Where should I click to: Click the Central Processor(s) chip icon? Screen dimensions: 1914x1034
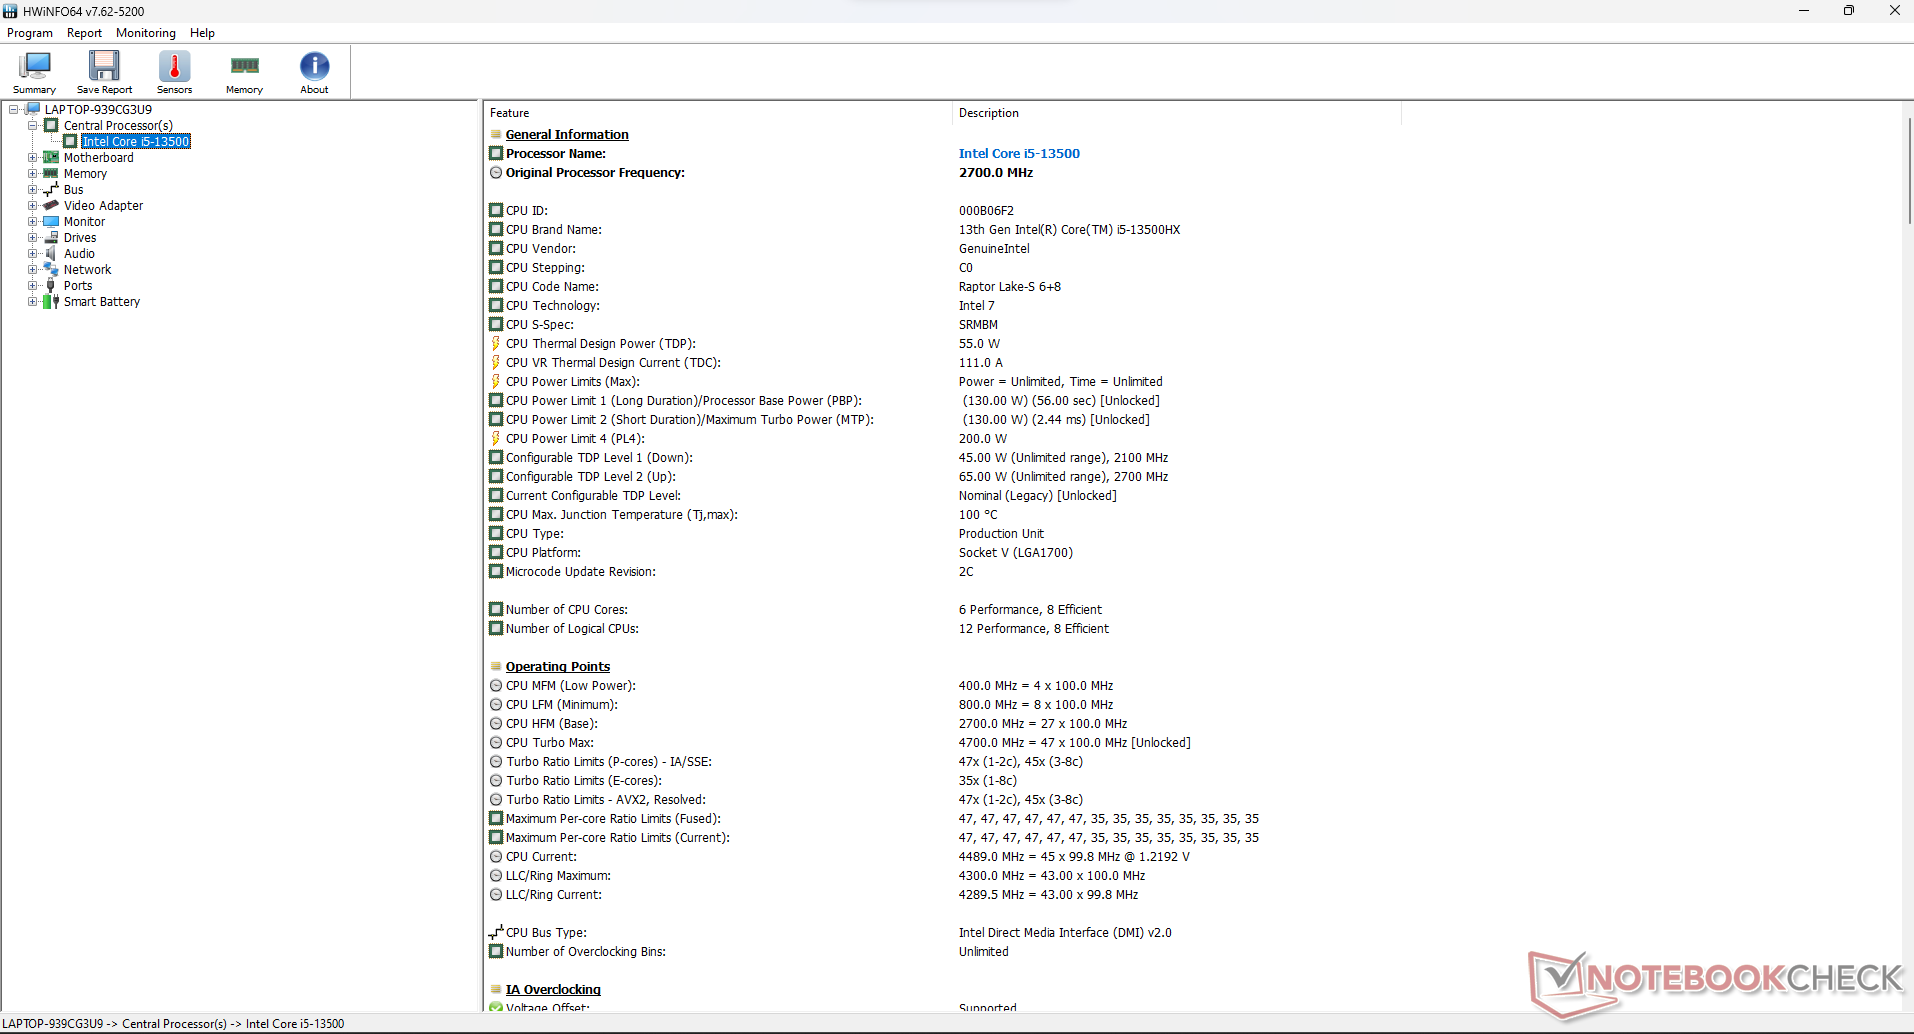(51, 126)
